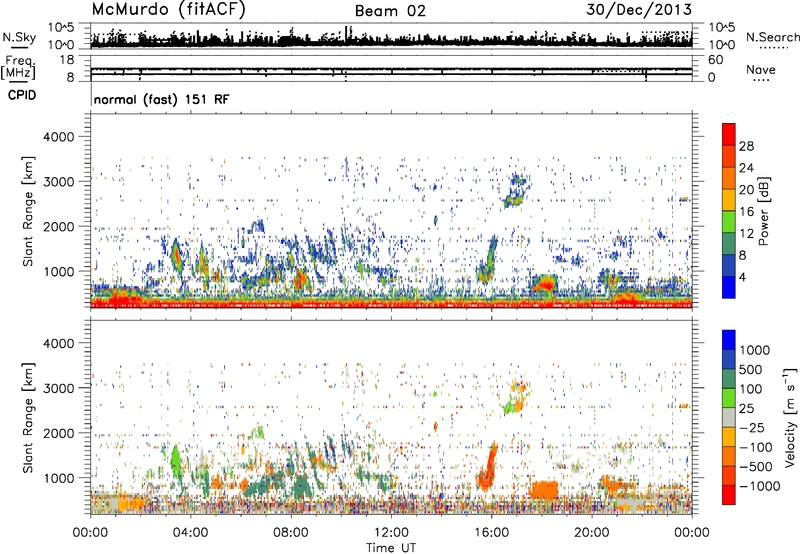
Task: Click the "Velocity [m s⁻¹]" colorbar title
Action: (x=790, y=417)
